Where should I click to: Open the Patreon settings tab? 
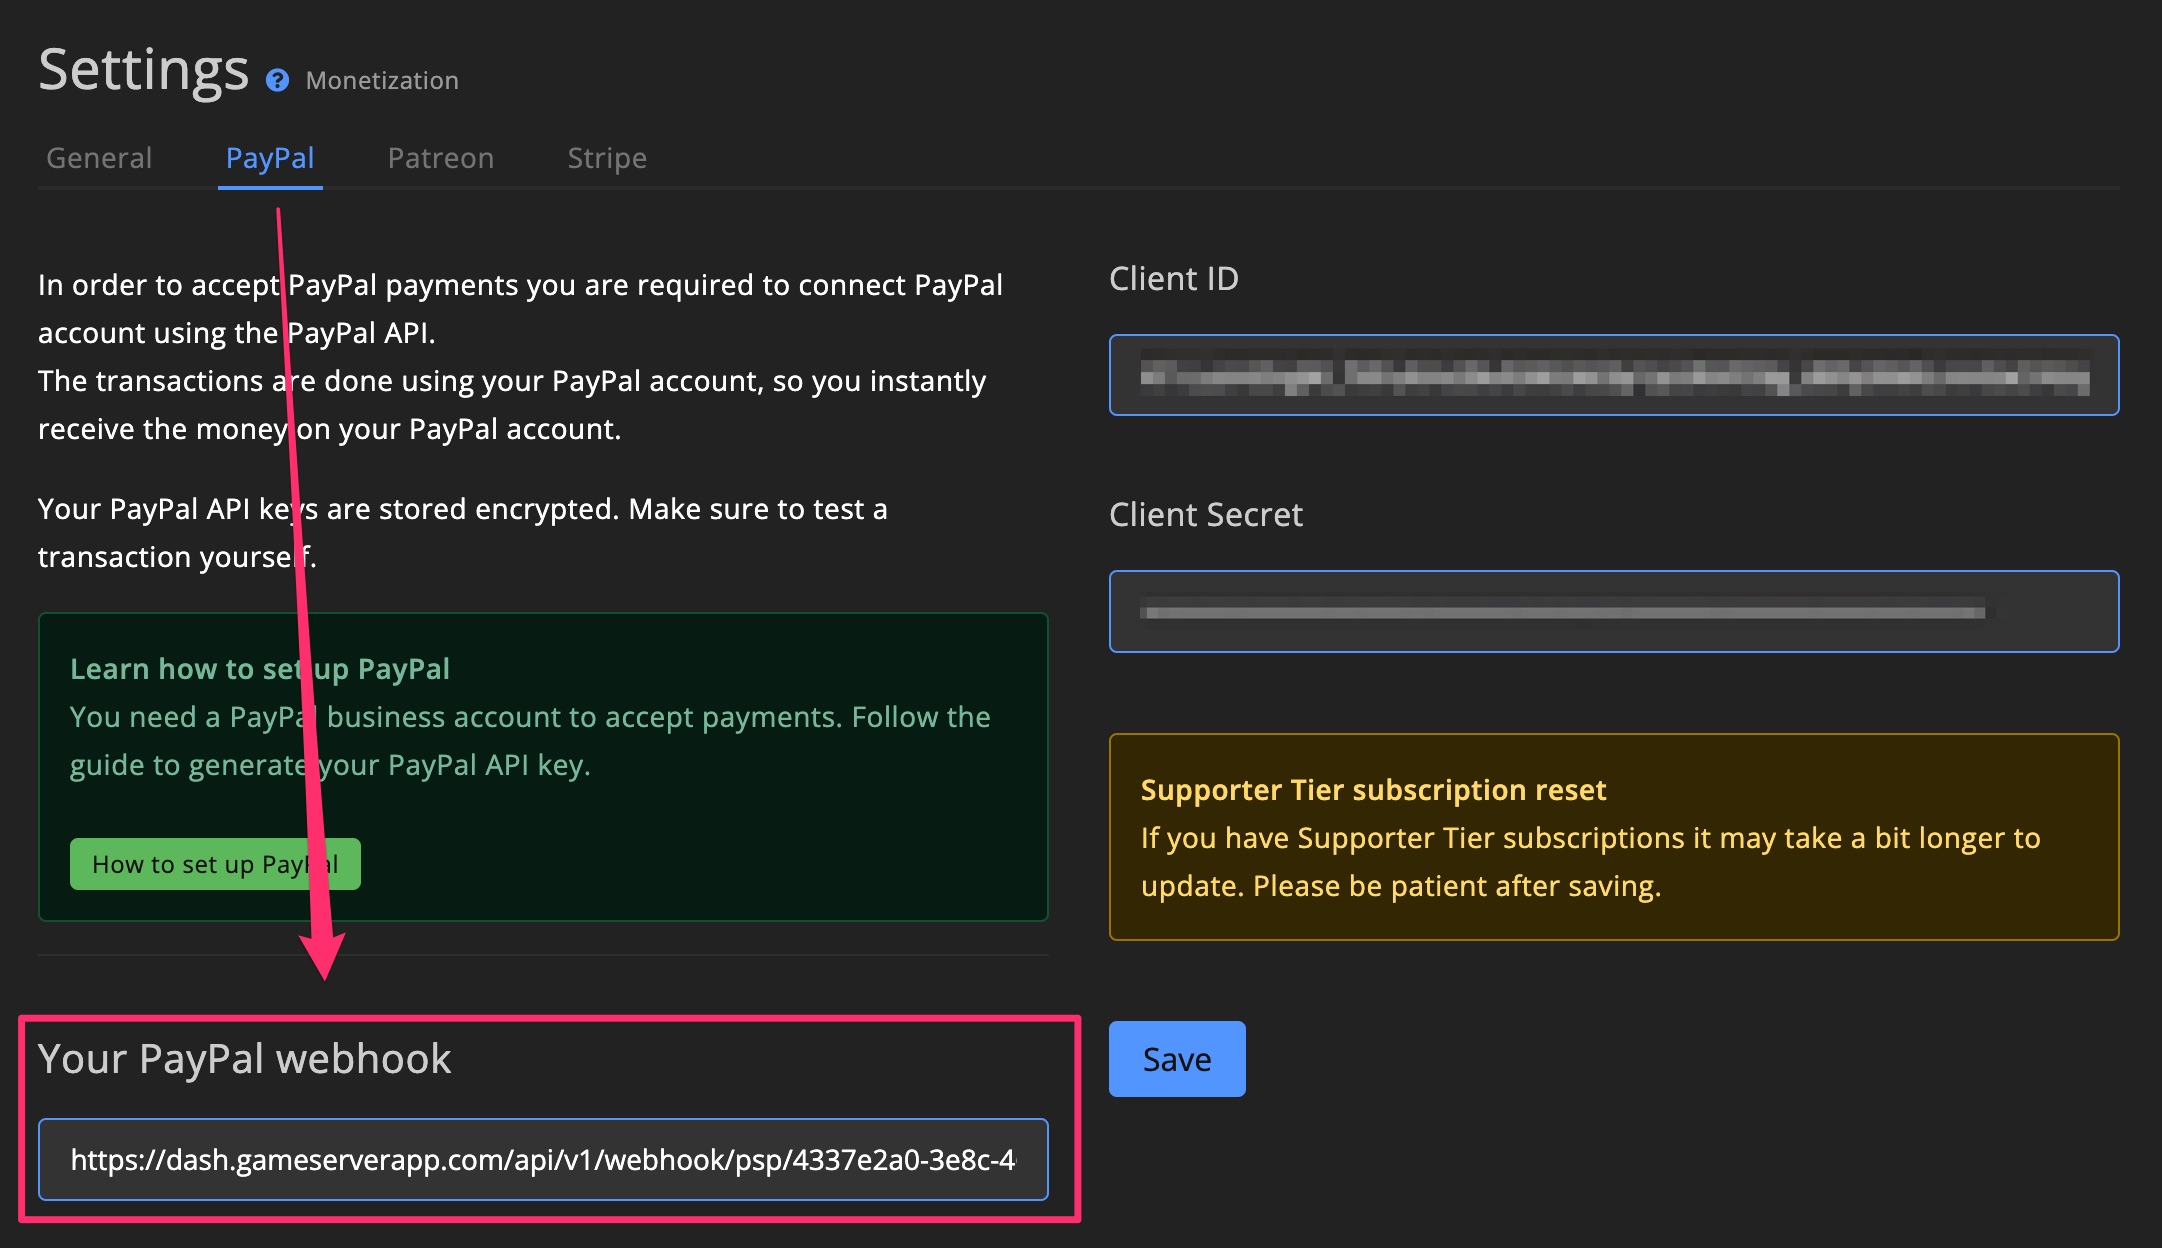pyautogui.click(x=440, y=158)
